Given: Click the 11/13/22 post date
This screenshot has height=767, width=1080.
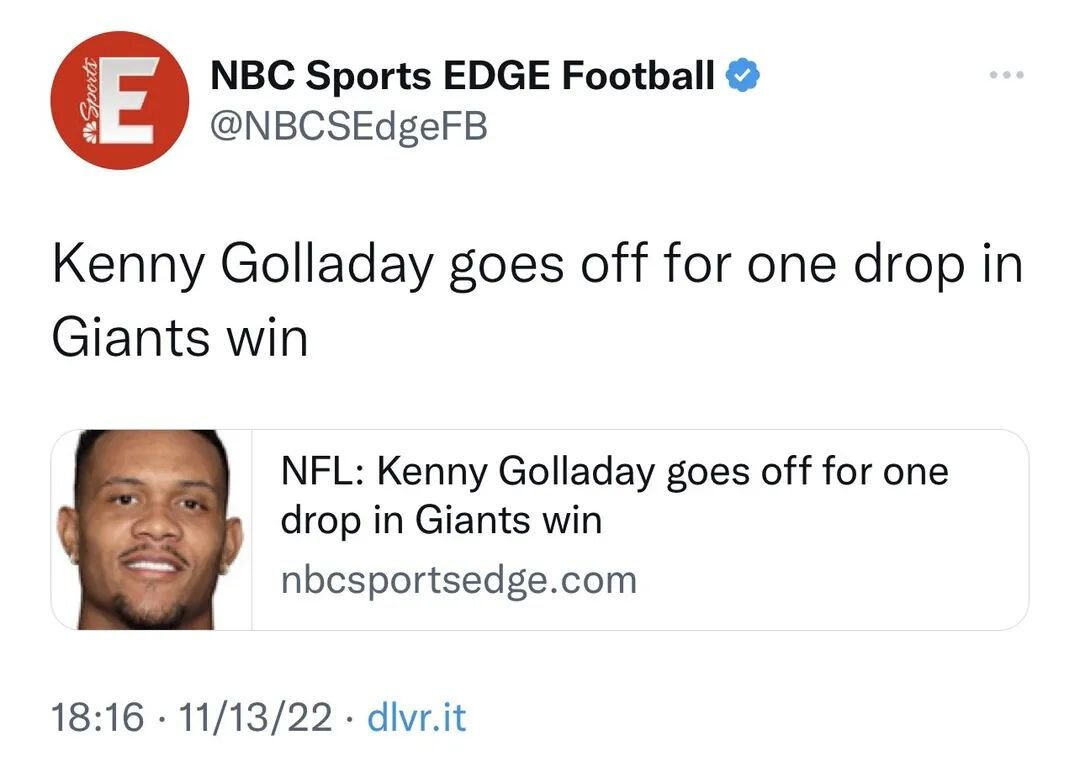Looking at the screenshot, I should pyautogui.click(x=254, y=717).
